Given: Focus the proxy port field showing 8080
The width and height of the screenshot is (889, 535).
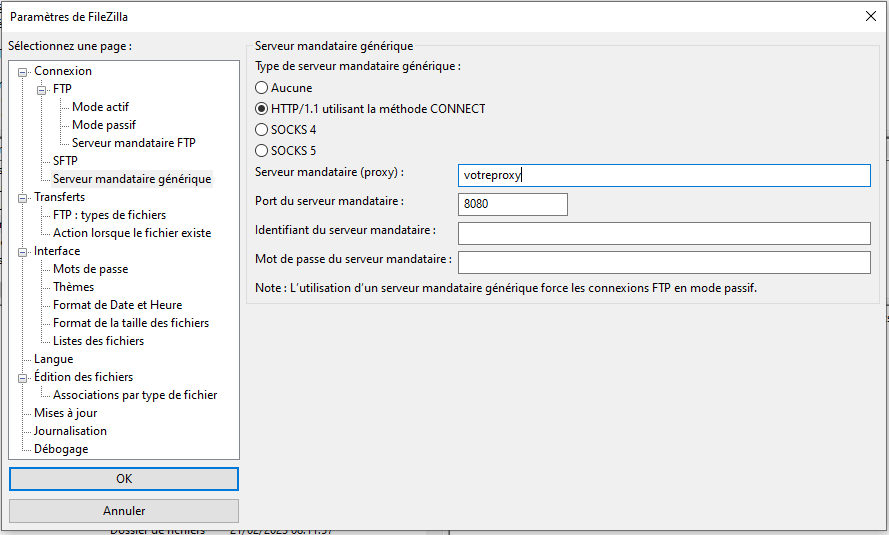Looking at the screenshot, I should click(x=512, y=204).
